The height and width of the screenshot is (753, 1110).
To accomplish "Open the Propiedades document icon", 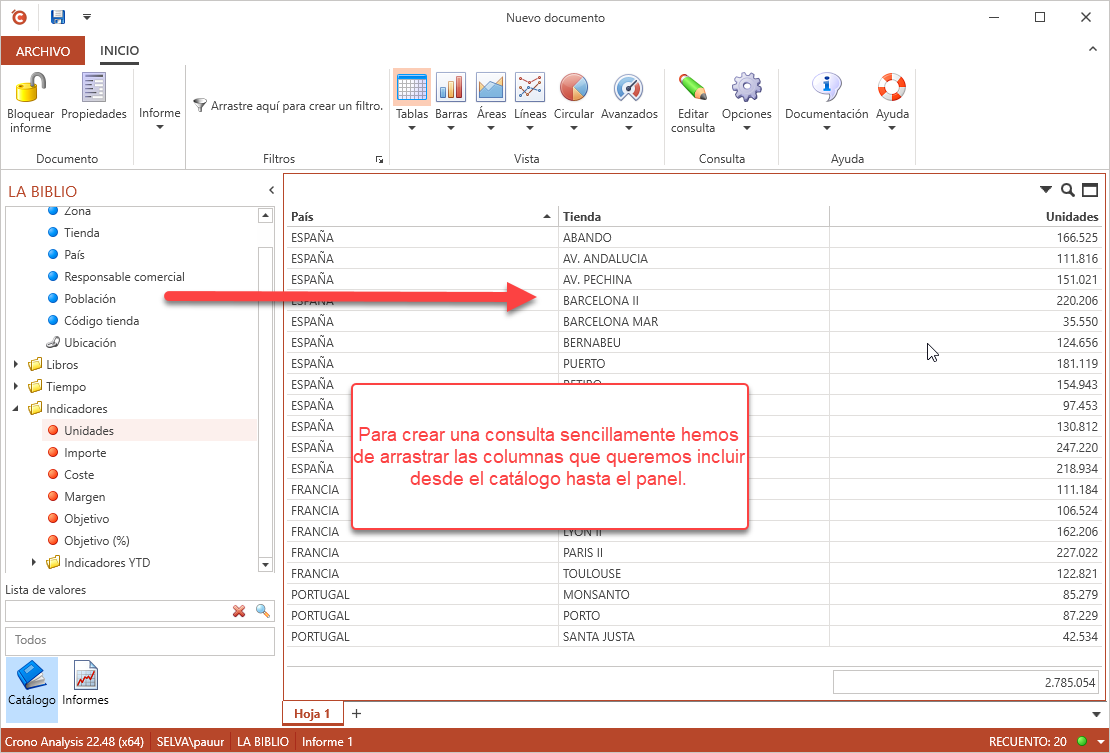I will [94, 89].
